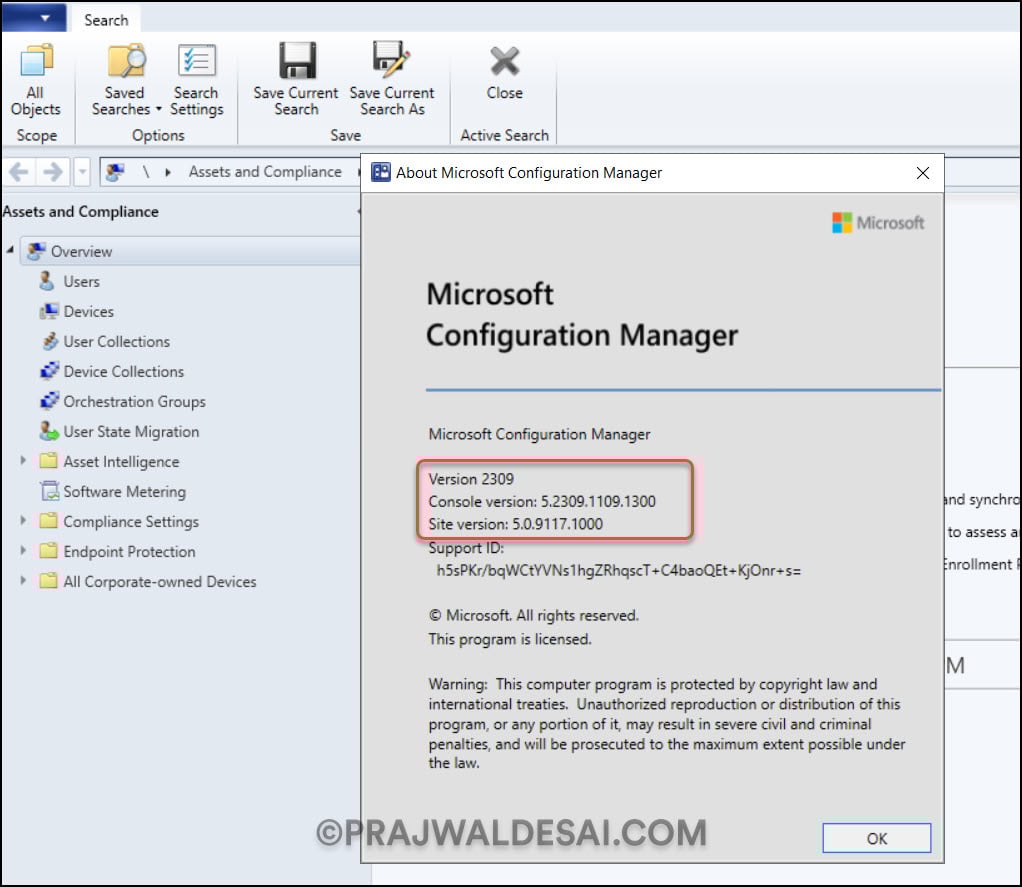Open the navigation history dropdown arrow

(x=82, y=172)
